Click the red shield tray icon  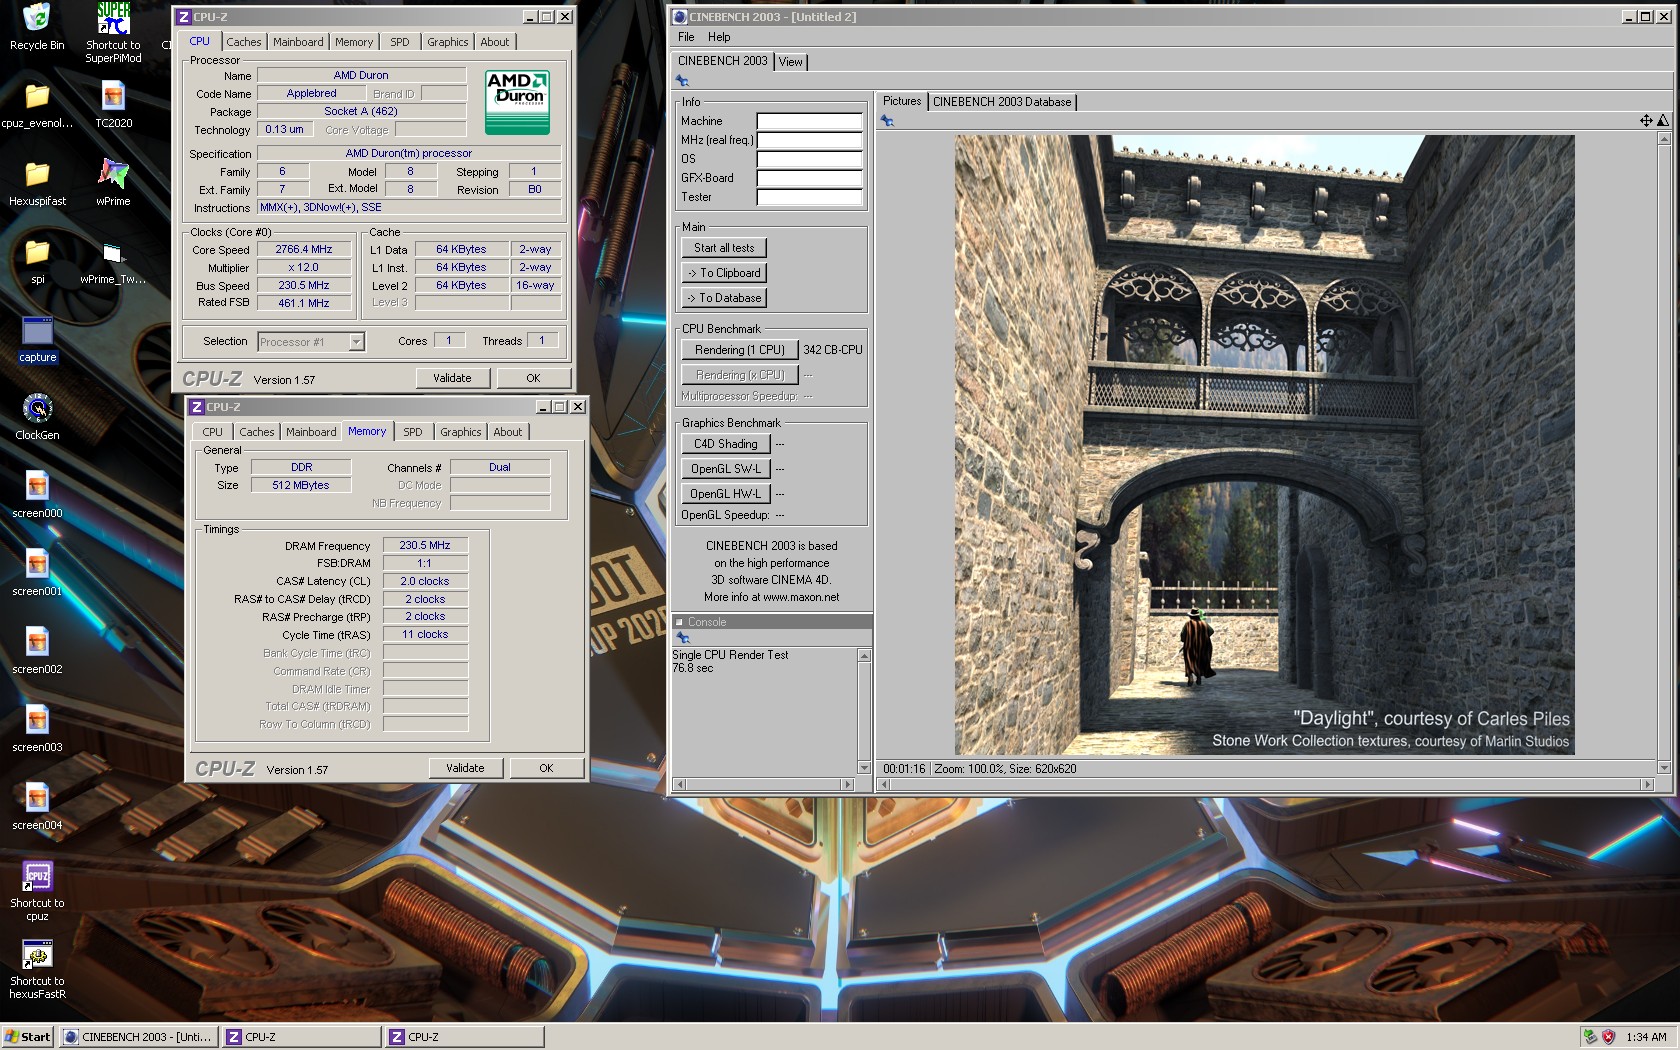(x=1609, y=1037)
